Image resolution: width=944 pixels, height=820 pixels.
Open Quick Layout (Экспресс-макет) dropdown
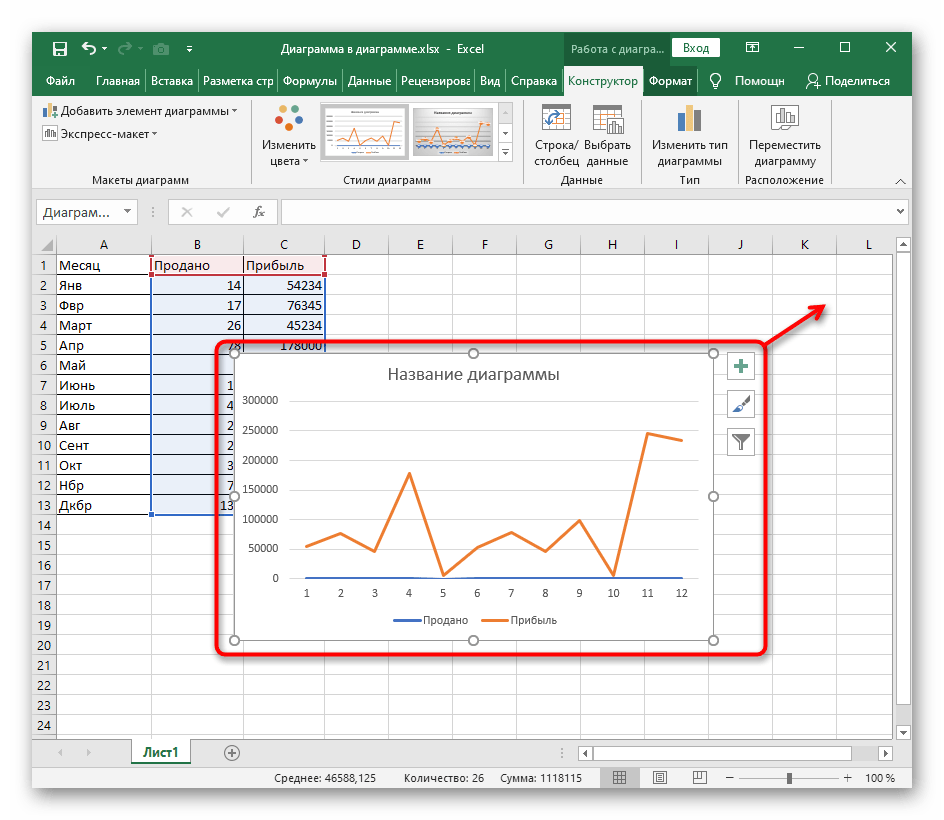(x=101, y=134)
